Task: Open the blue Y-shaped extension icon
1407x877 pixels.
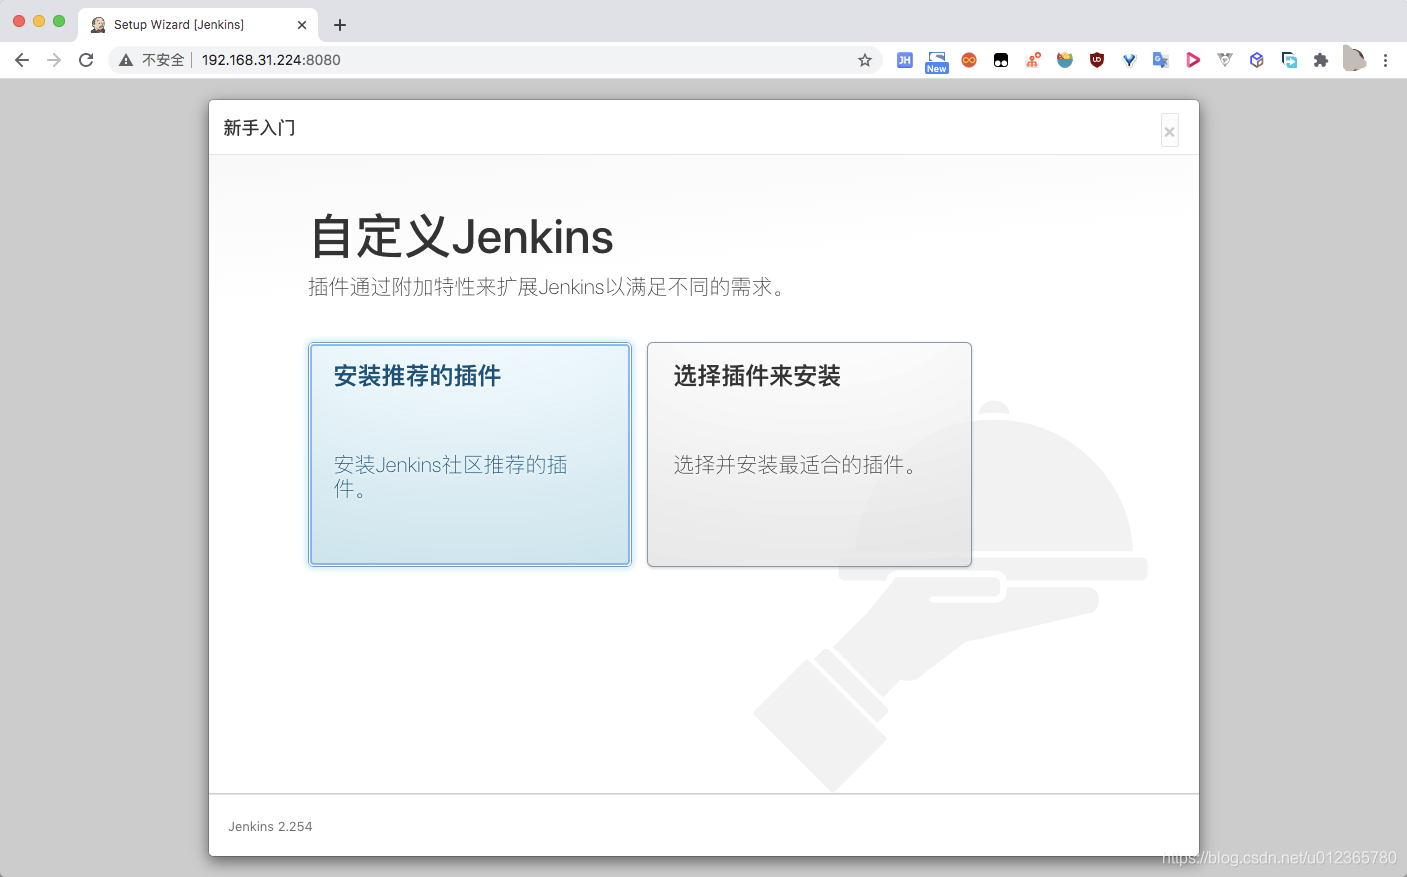Action: coord(1129,60)
